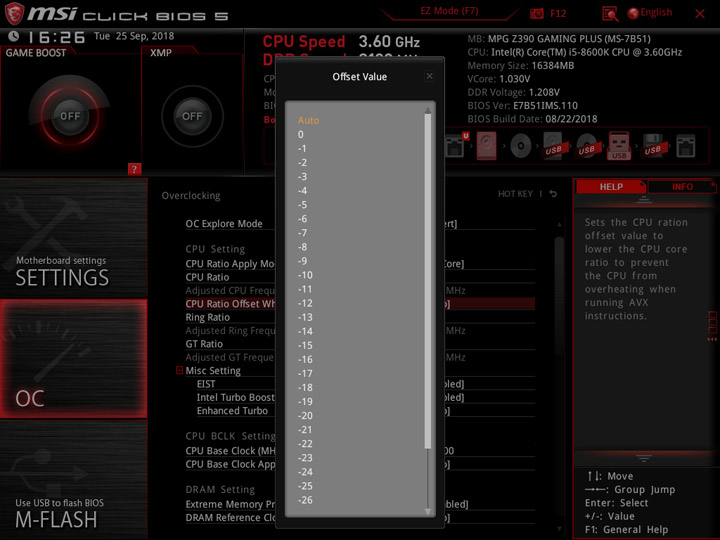The height and width of the screenshot is (540, 720).
Task: Open the OC overclocking section
Action: click(73, 359)
